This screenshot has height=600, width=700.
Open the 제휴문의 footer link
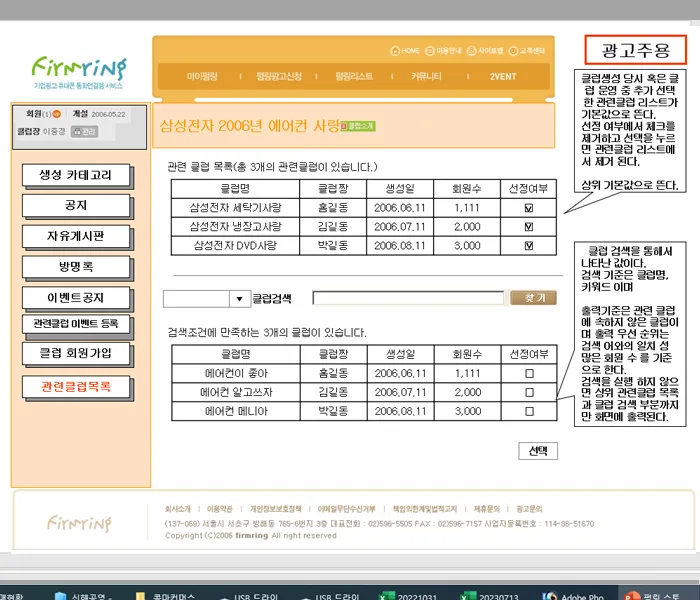click(487, 509)
